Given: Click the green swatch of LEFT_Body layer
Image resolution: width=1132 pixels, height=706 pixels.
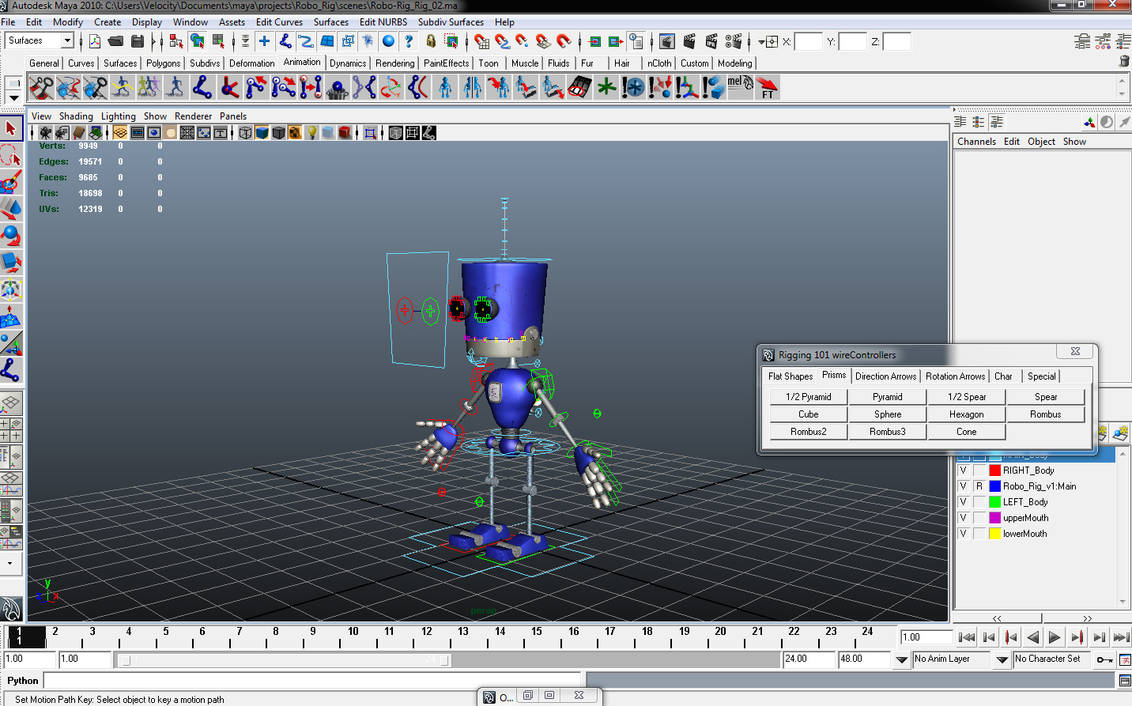Looking at the screenshot, I should click(995, 502).
